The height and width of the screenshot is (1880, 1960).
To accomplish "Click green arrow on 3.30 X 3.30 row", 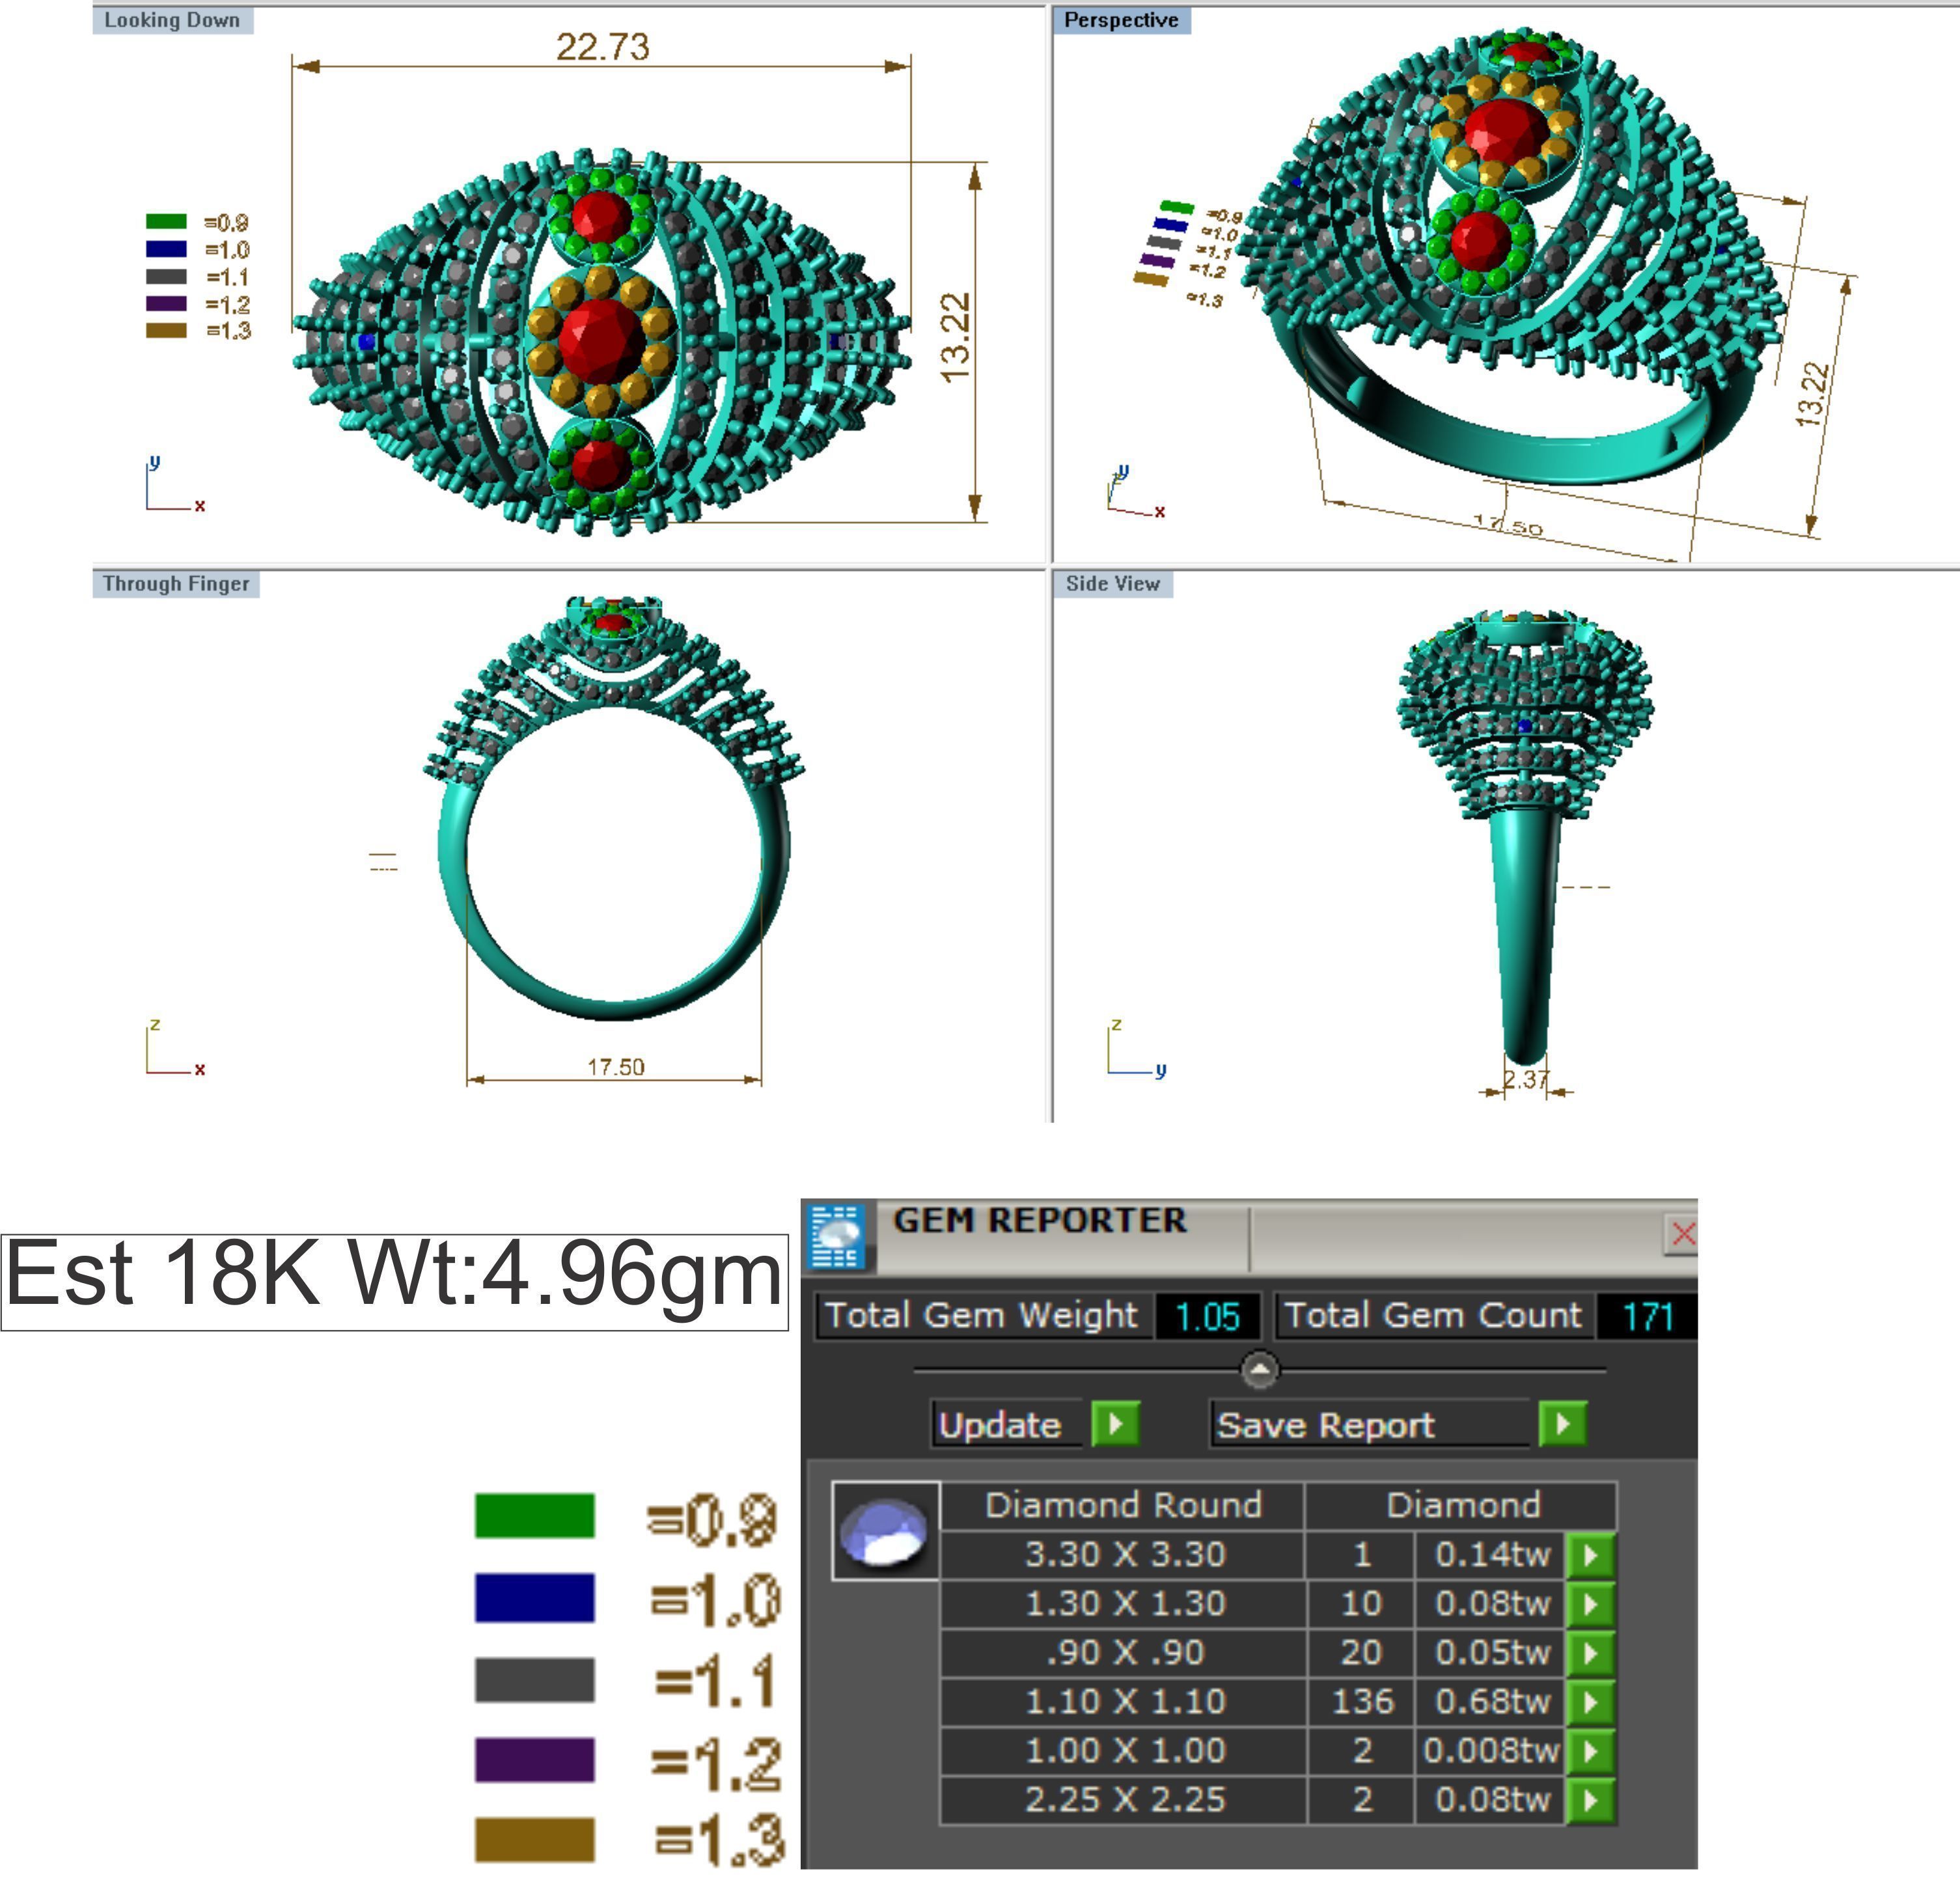I will point(1590,1555).
